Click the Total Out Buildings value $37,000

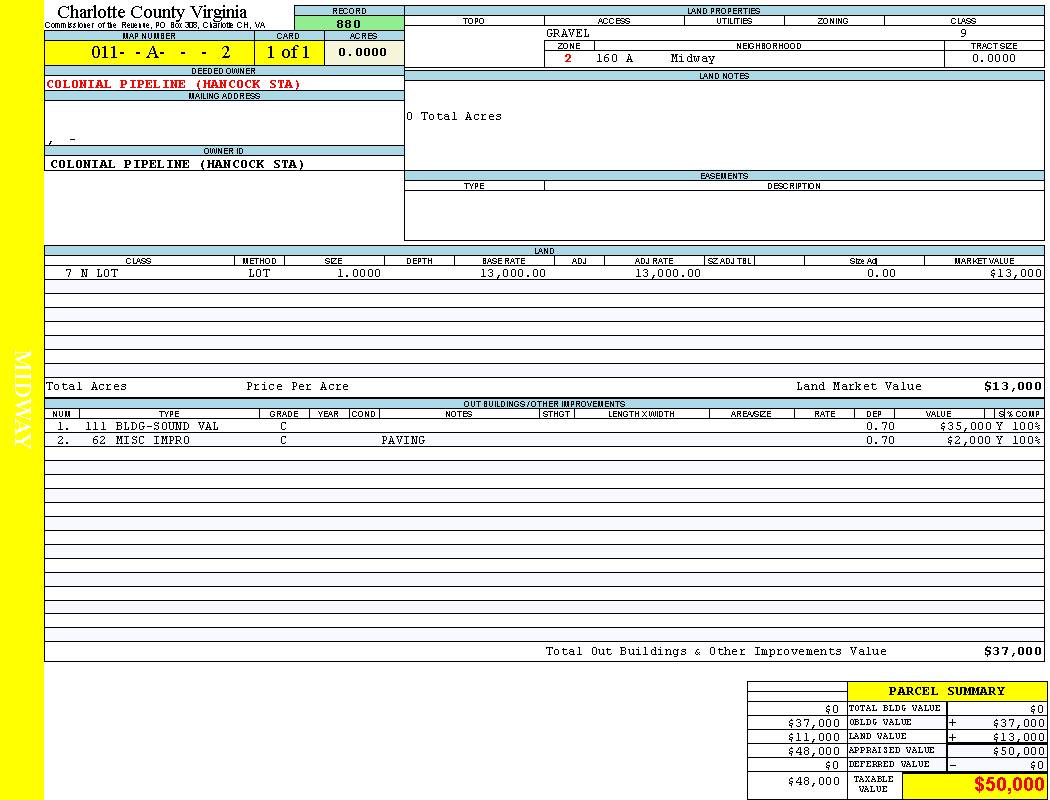(x=1012, y=651)
